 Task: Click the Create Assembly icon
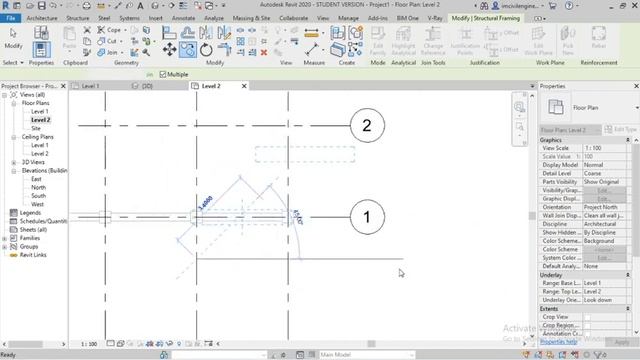[338, 33]
